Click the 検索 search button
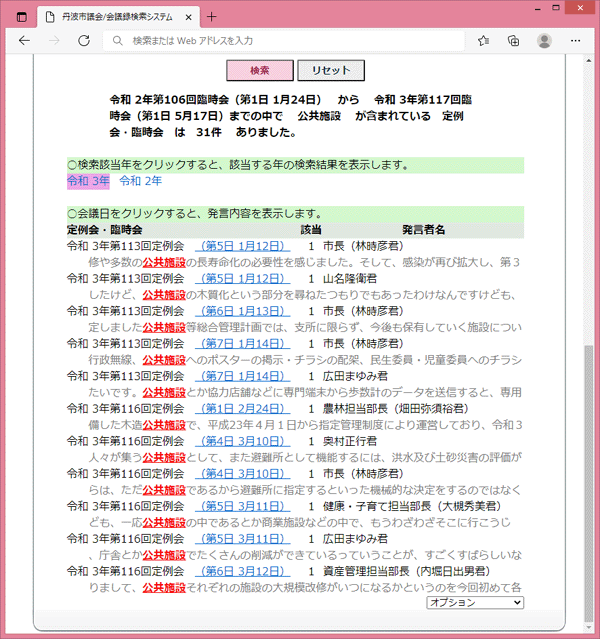The width and height of the screenshot is (600, 639). pos(260,71)
